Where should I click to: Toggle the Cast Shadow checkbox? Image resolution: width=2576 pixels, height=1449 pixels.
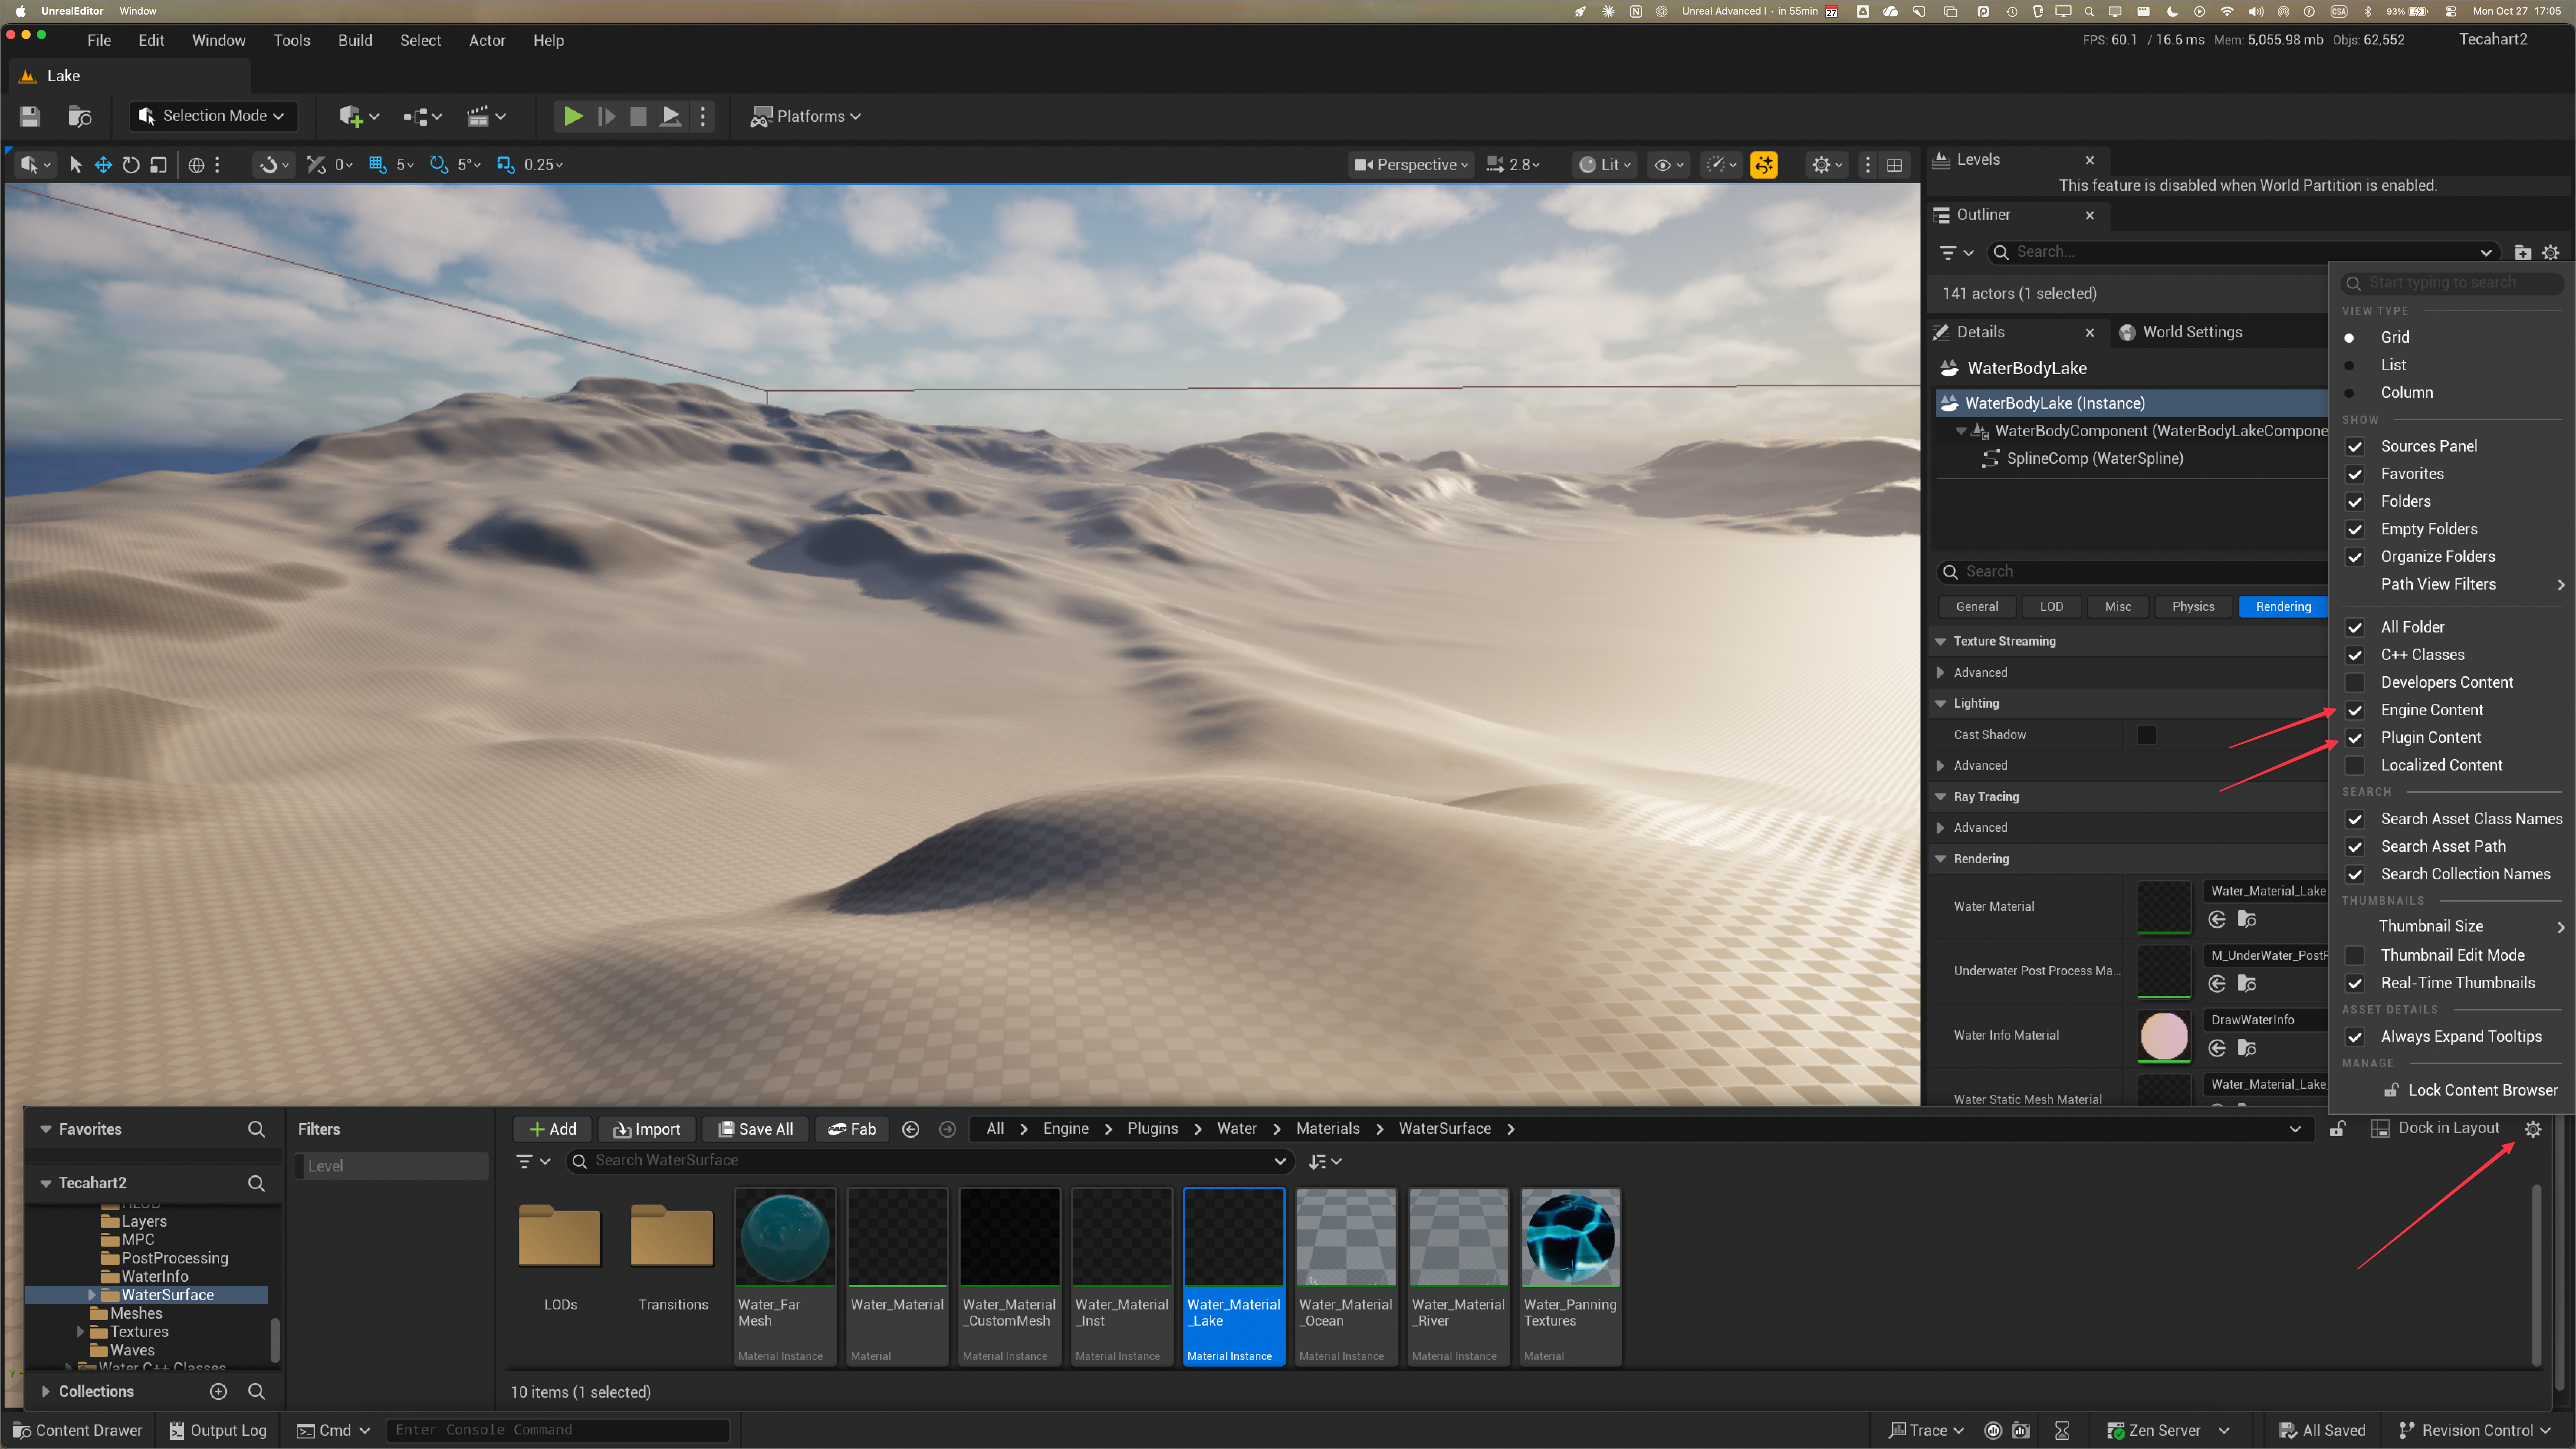click(x=2147, y=735)
